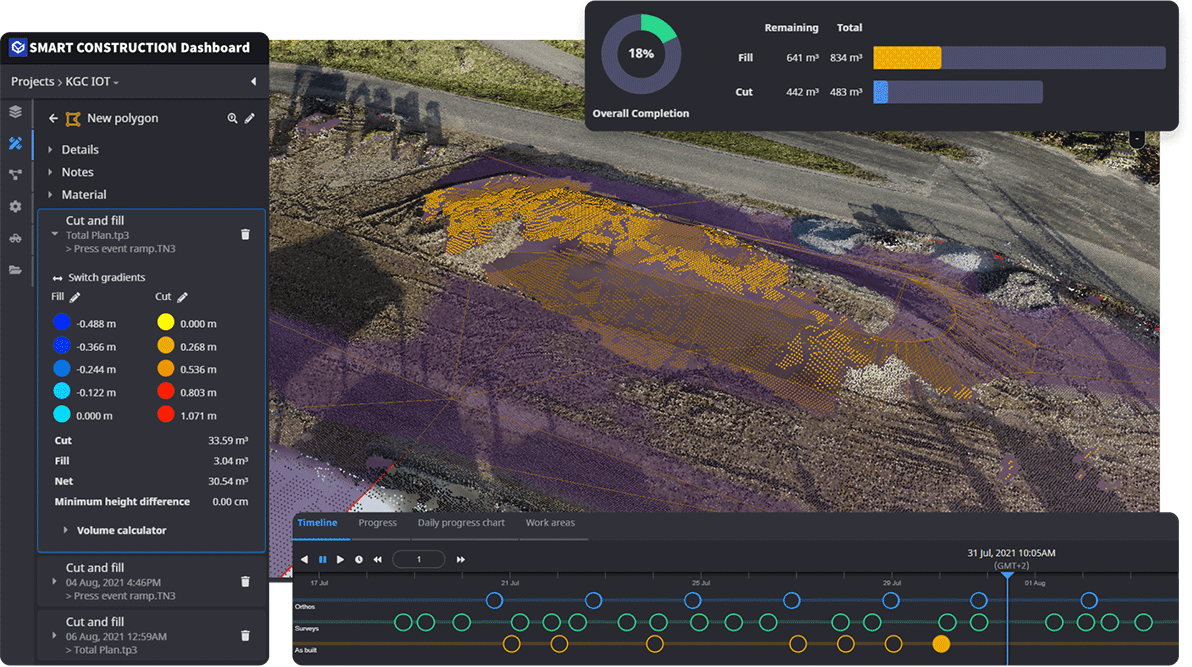Delete the Total Plan.tp3 cut and fill
Viewport: 1192px width, 667px height.
point(245,234)
